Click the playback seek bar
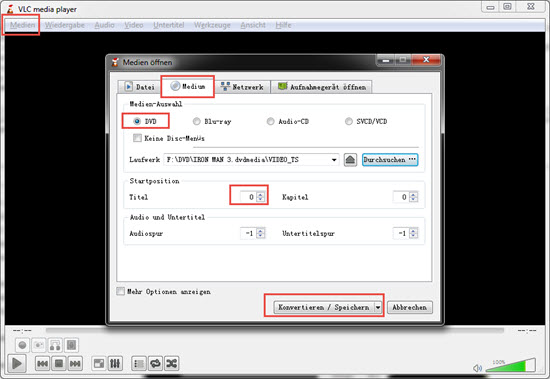 pos(275,330)
